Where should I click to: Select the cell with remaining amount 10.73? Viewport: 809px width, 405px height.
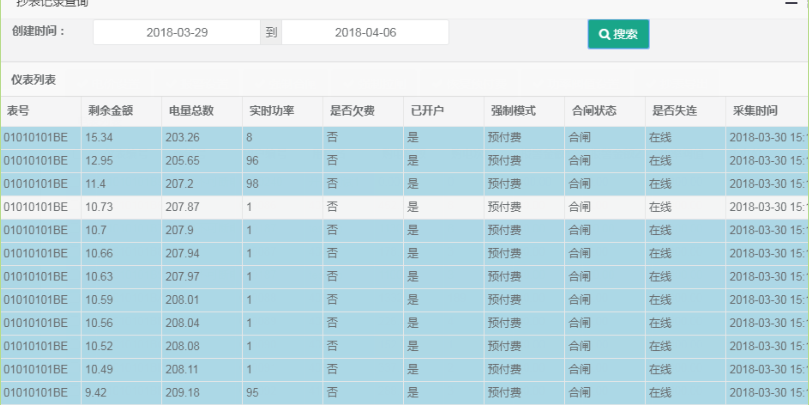point(100,207)
